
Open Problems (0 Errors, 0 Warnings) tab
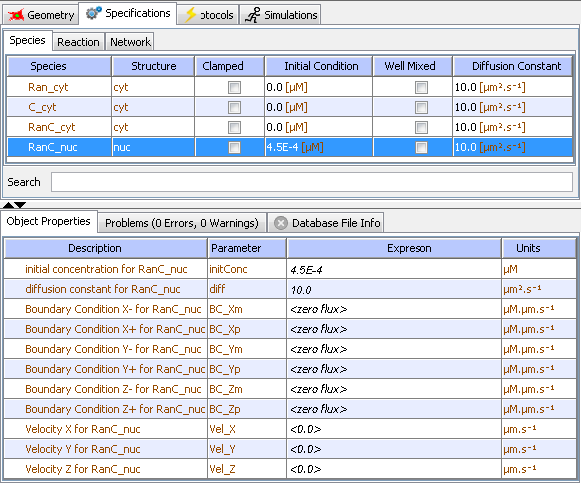(x=182, y=223)
